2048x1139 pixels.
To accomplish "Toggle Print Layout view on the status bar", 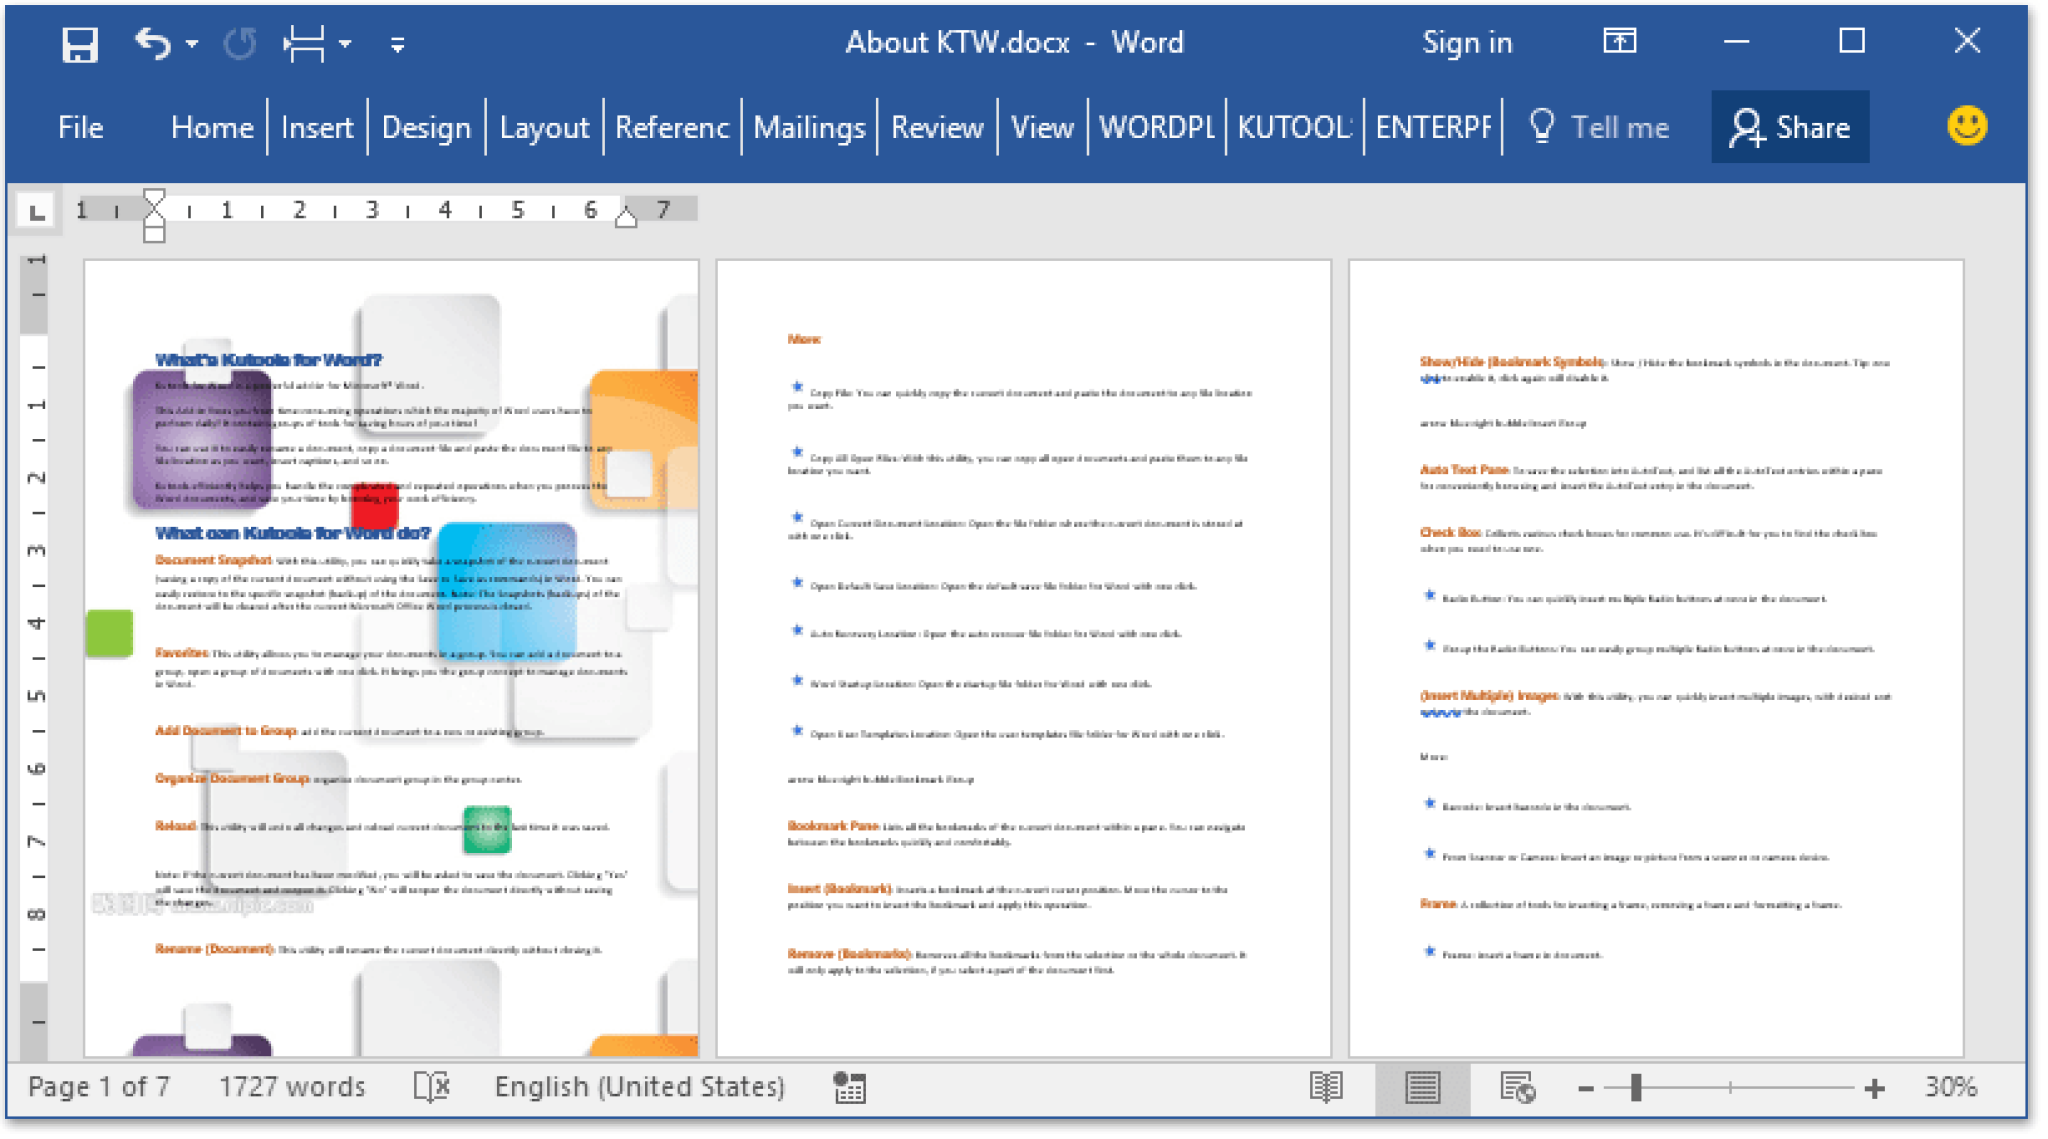I will point(1423,1087).
